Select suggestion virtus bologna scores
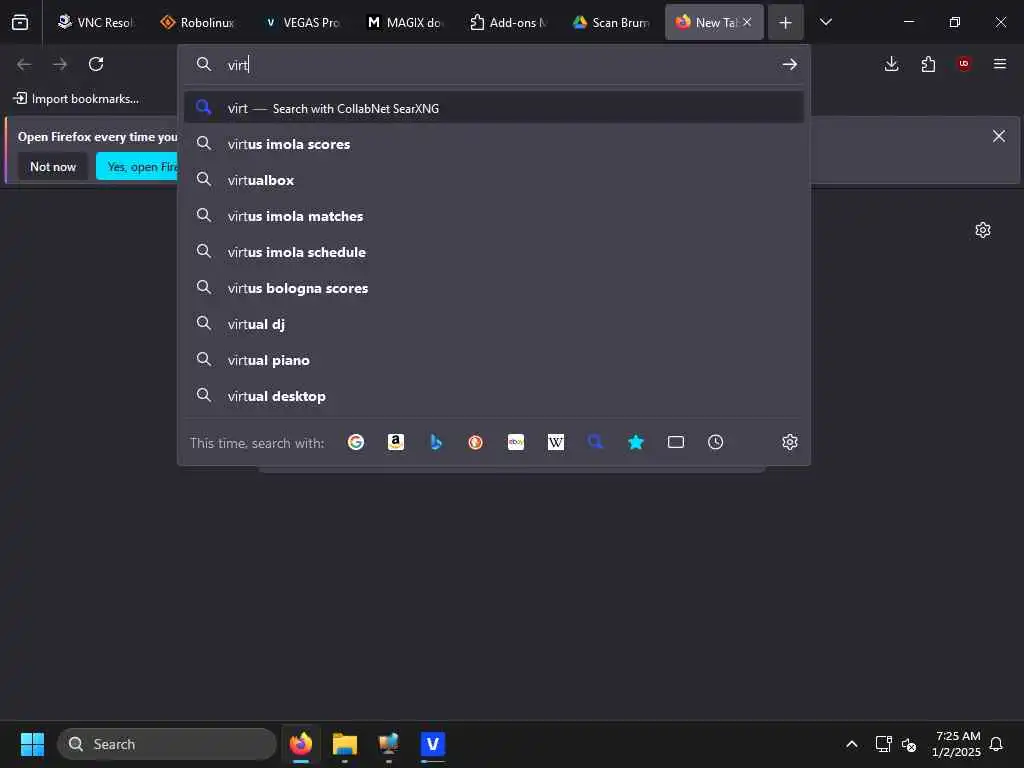This screenshot has width=1024, height=768. point(494,288)
